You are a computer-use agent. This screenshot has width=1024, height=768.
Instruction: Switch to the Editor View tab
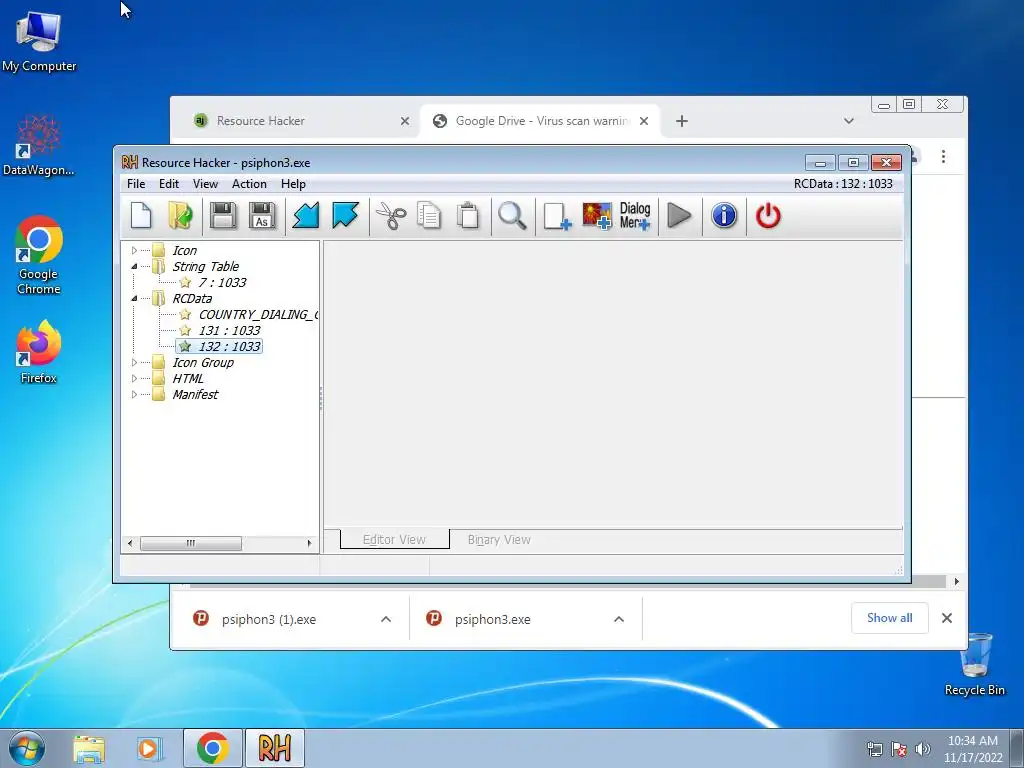394,539
